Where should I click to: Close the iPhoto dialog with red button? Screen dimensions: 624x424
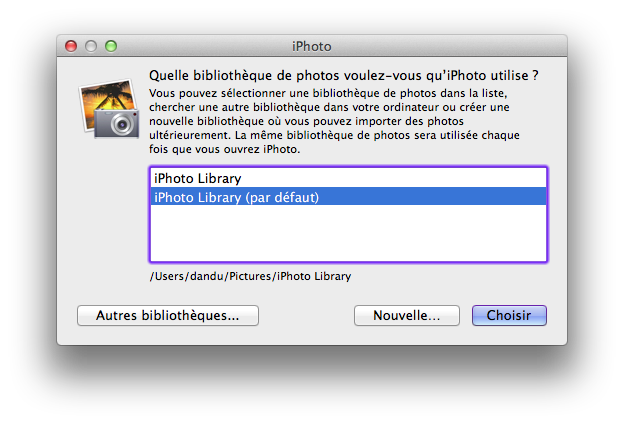[x=71, y=46]
